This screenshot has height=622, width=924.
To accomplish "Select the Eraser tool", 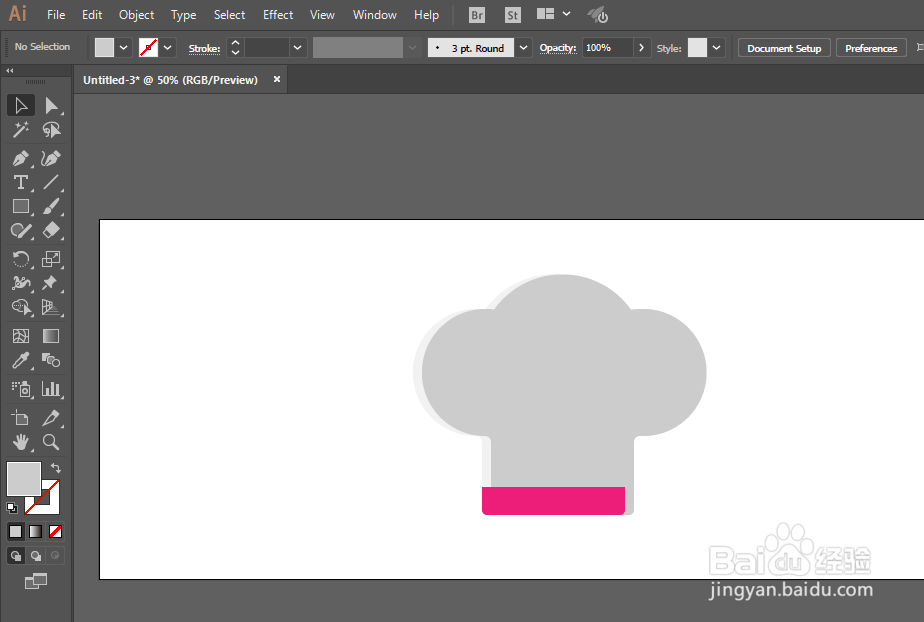I will coord(51,230).
